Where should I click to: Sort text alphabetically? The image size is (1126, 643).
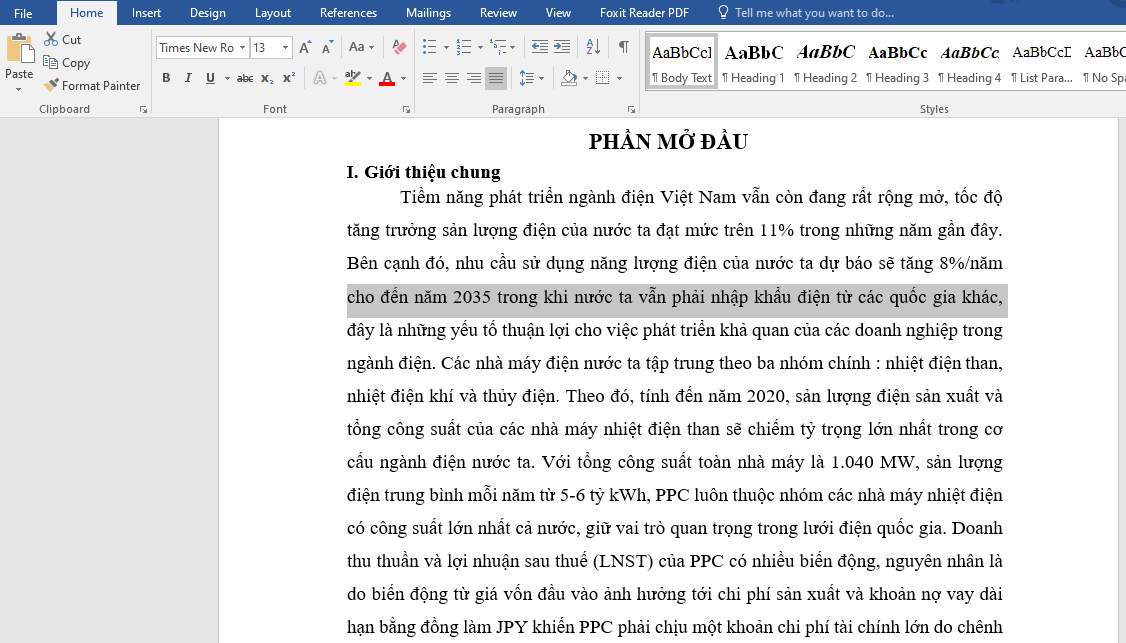(593, 47)
